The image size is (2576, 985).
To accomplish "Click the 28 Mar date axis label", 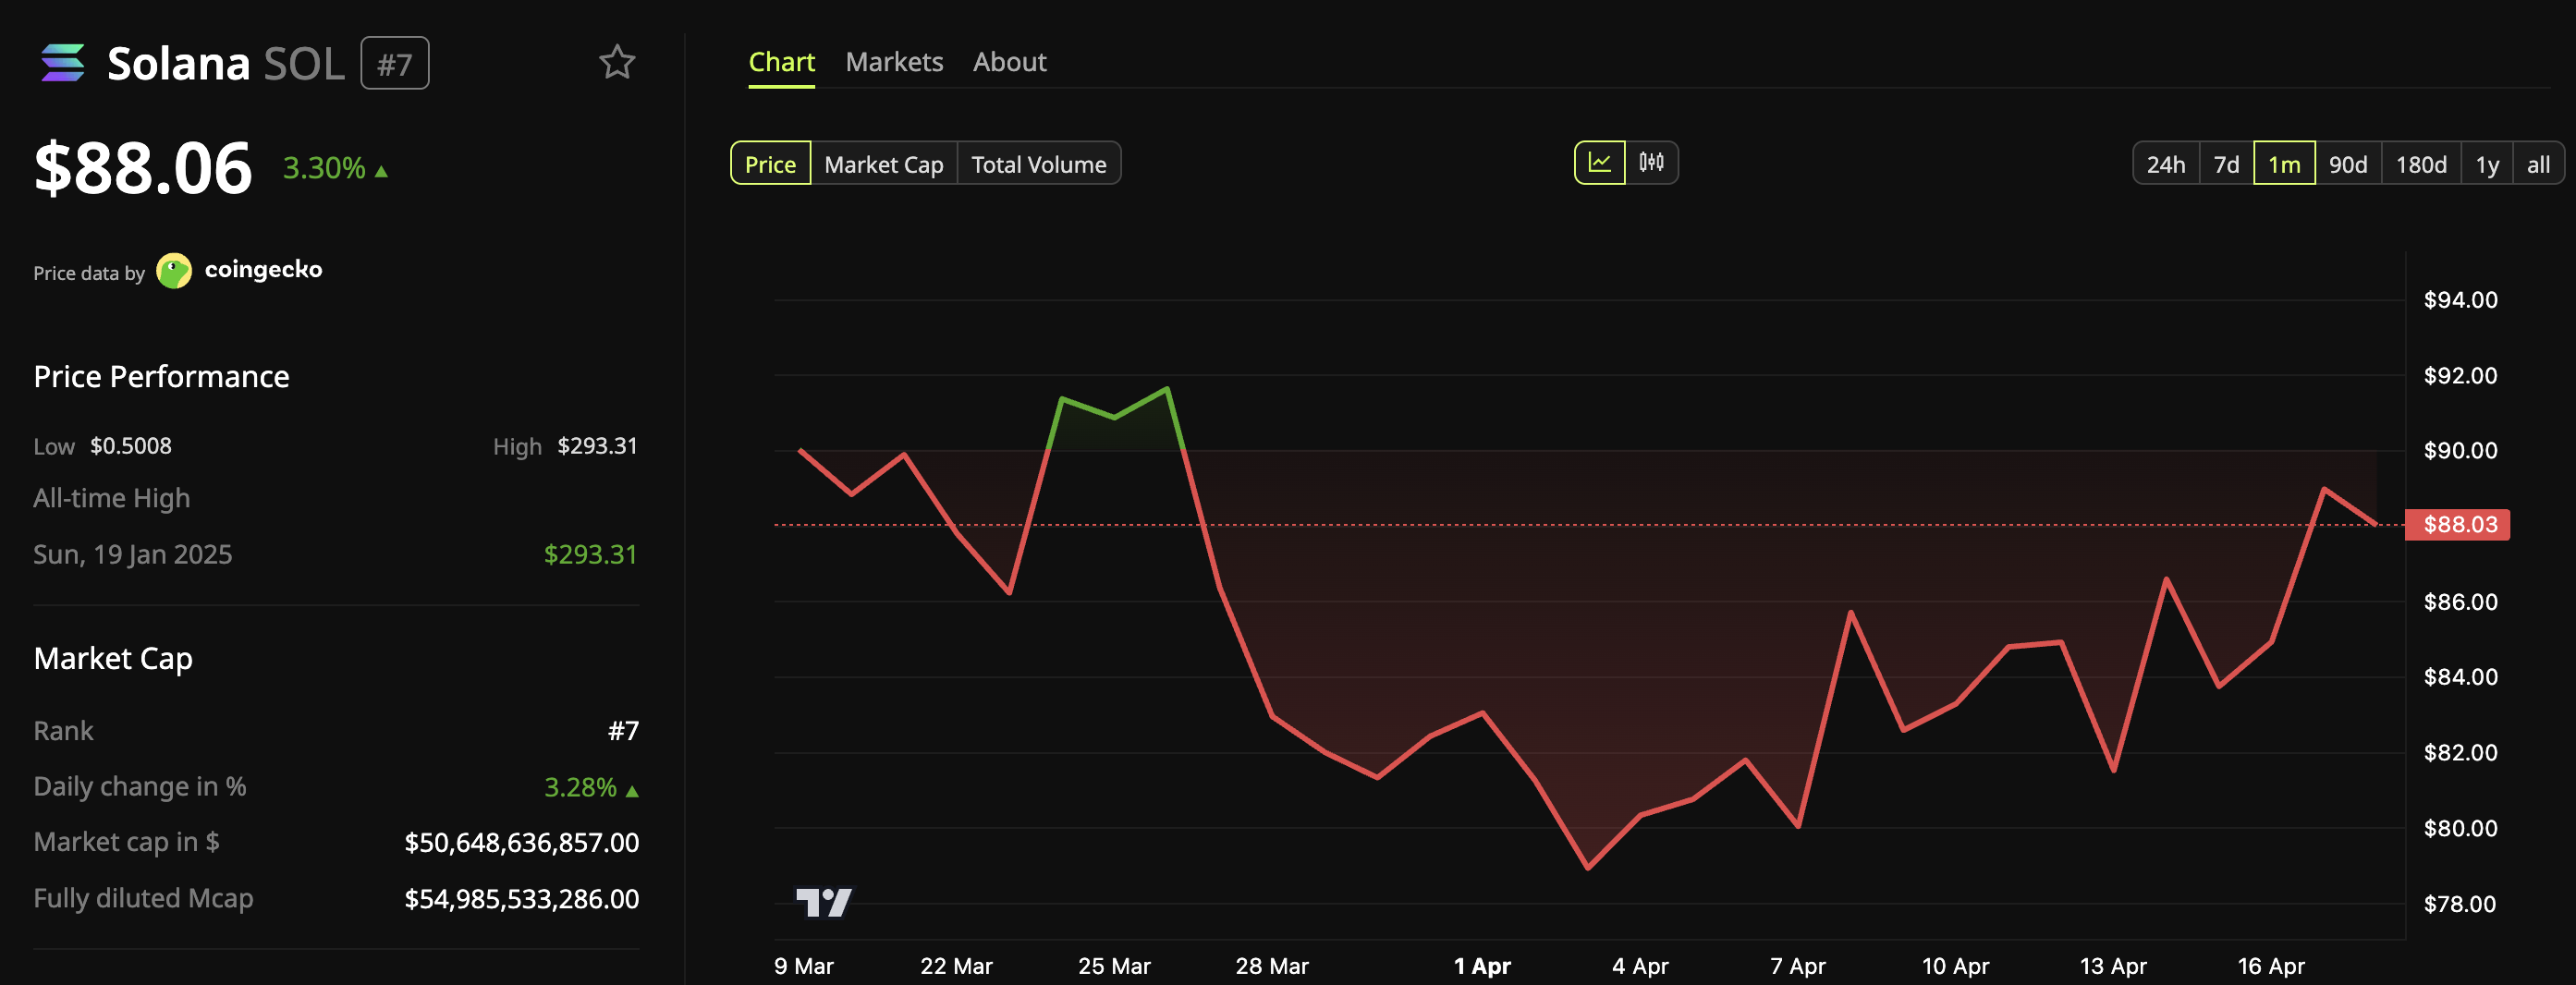I will click(1272, 966).
